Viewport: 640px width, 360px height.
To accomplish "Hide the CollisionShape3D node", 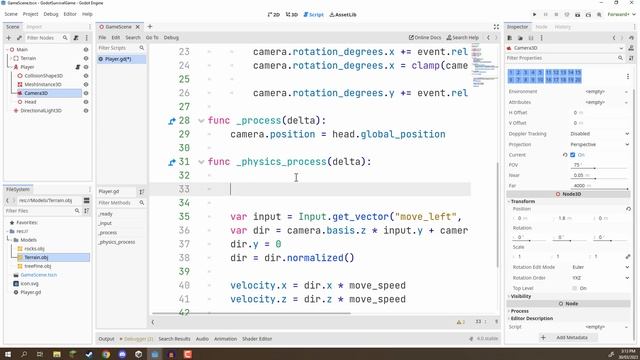I will click(x=86, y=76).
